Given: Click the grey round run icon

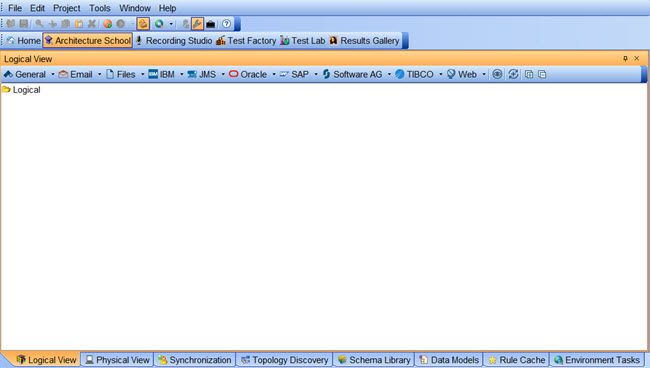Looking at the screenshot, I should (121, 24).
